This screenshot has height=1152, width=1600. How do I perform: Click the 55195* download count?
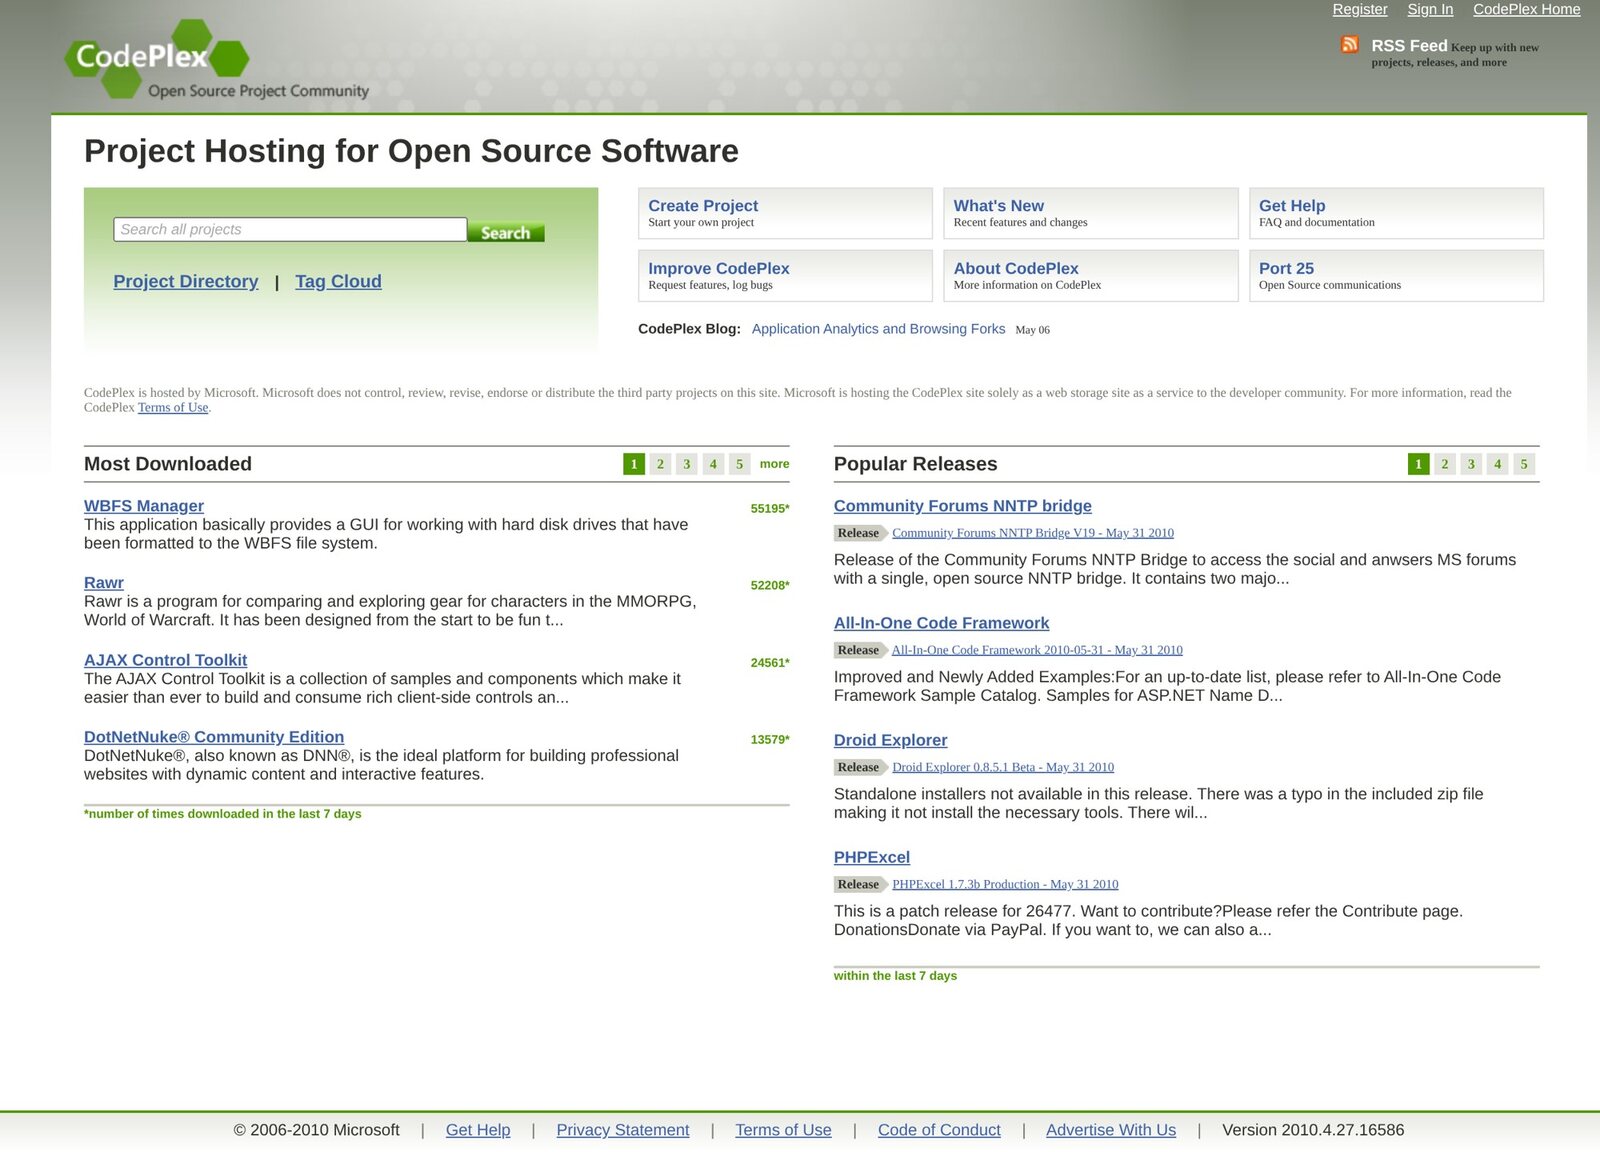click(x=770, y=508)
